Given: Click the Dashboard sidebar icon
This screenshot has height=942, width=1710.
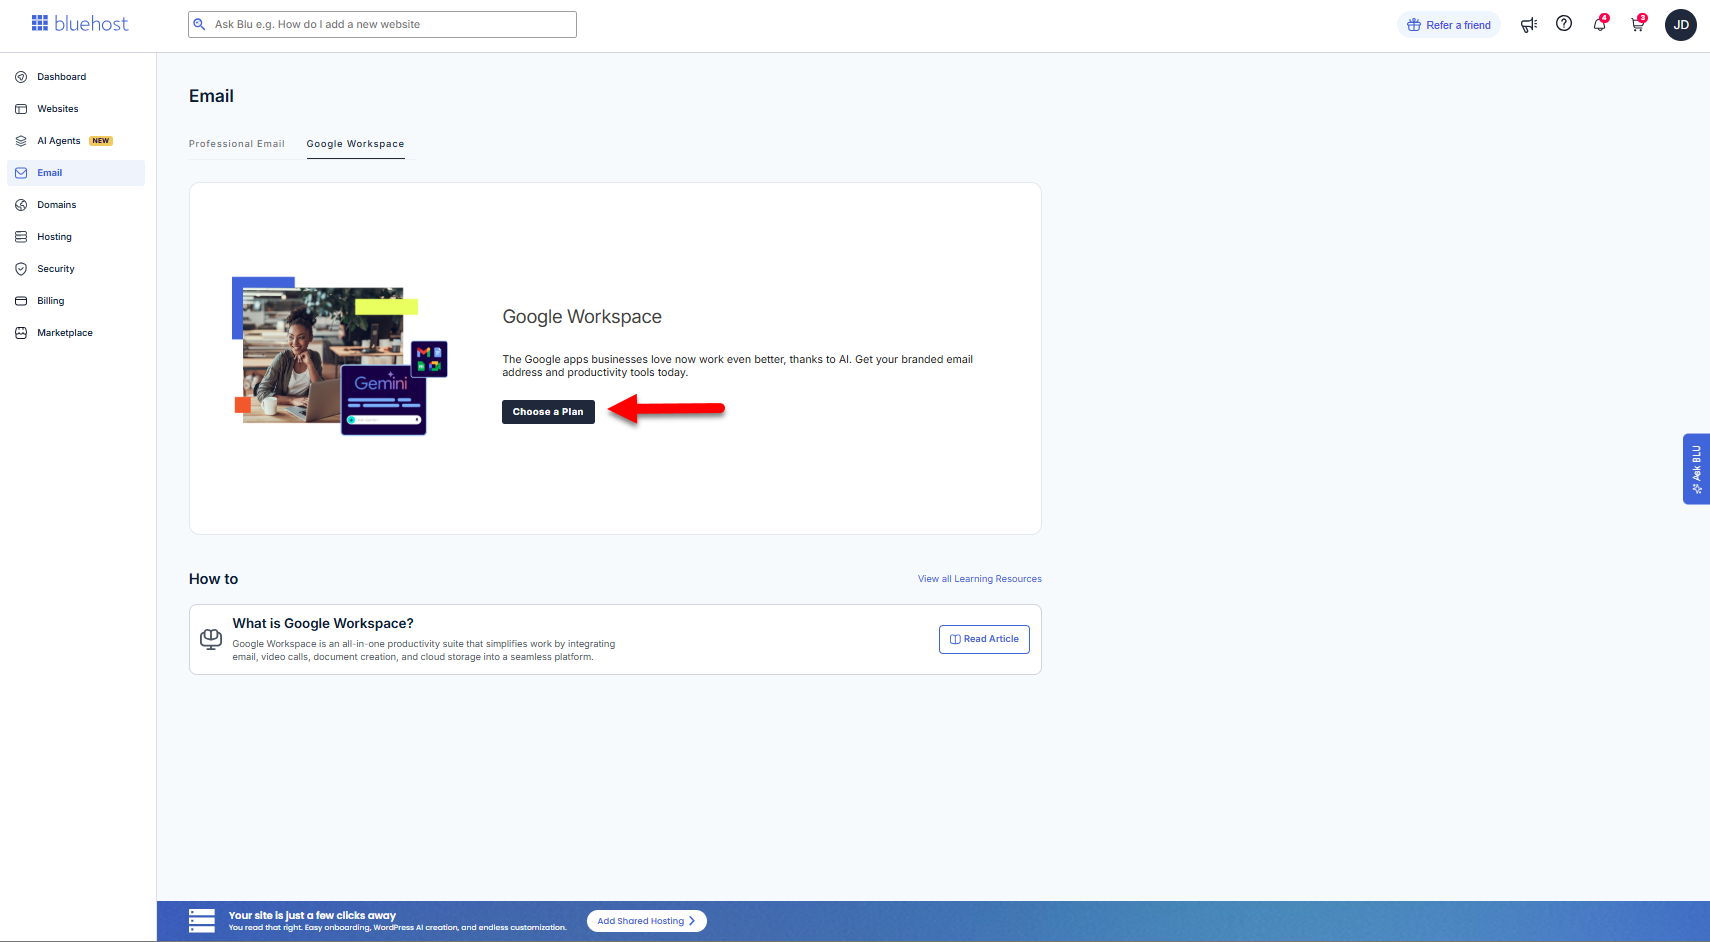Looking at the screenshot, I should click(x=21, y=77).
